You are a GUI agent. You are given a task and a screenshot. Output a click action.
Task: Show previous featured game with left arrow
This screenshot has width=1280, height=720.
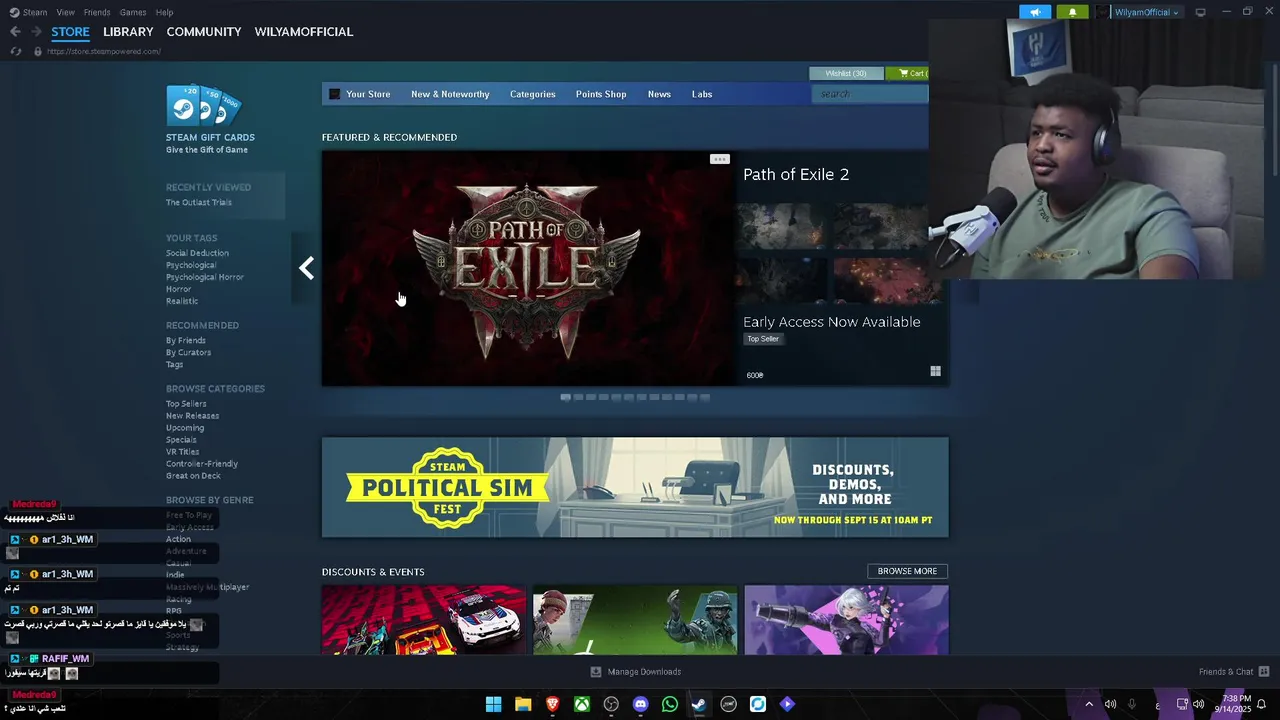click(x=306, y=268)
